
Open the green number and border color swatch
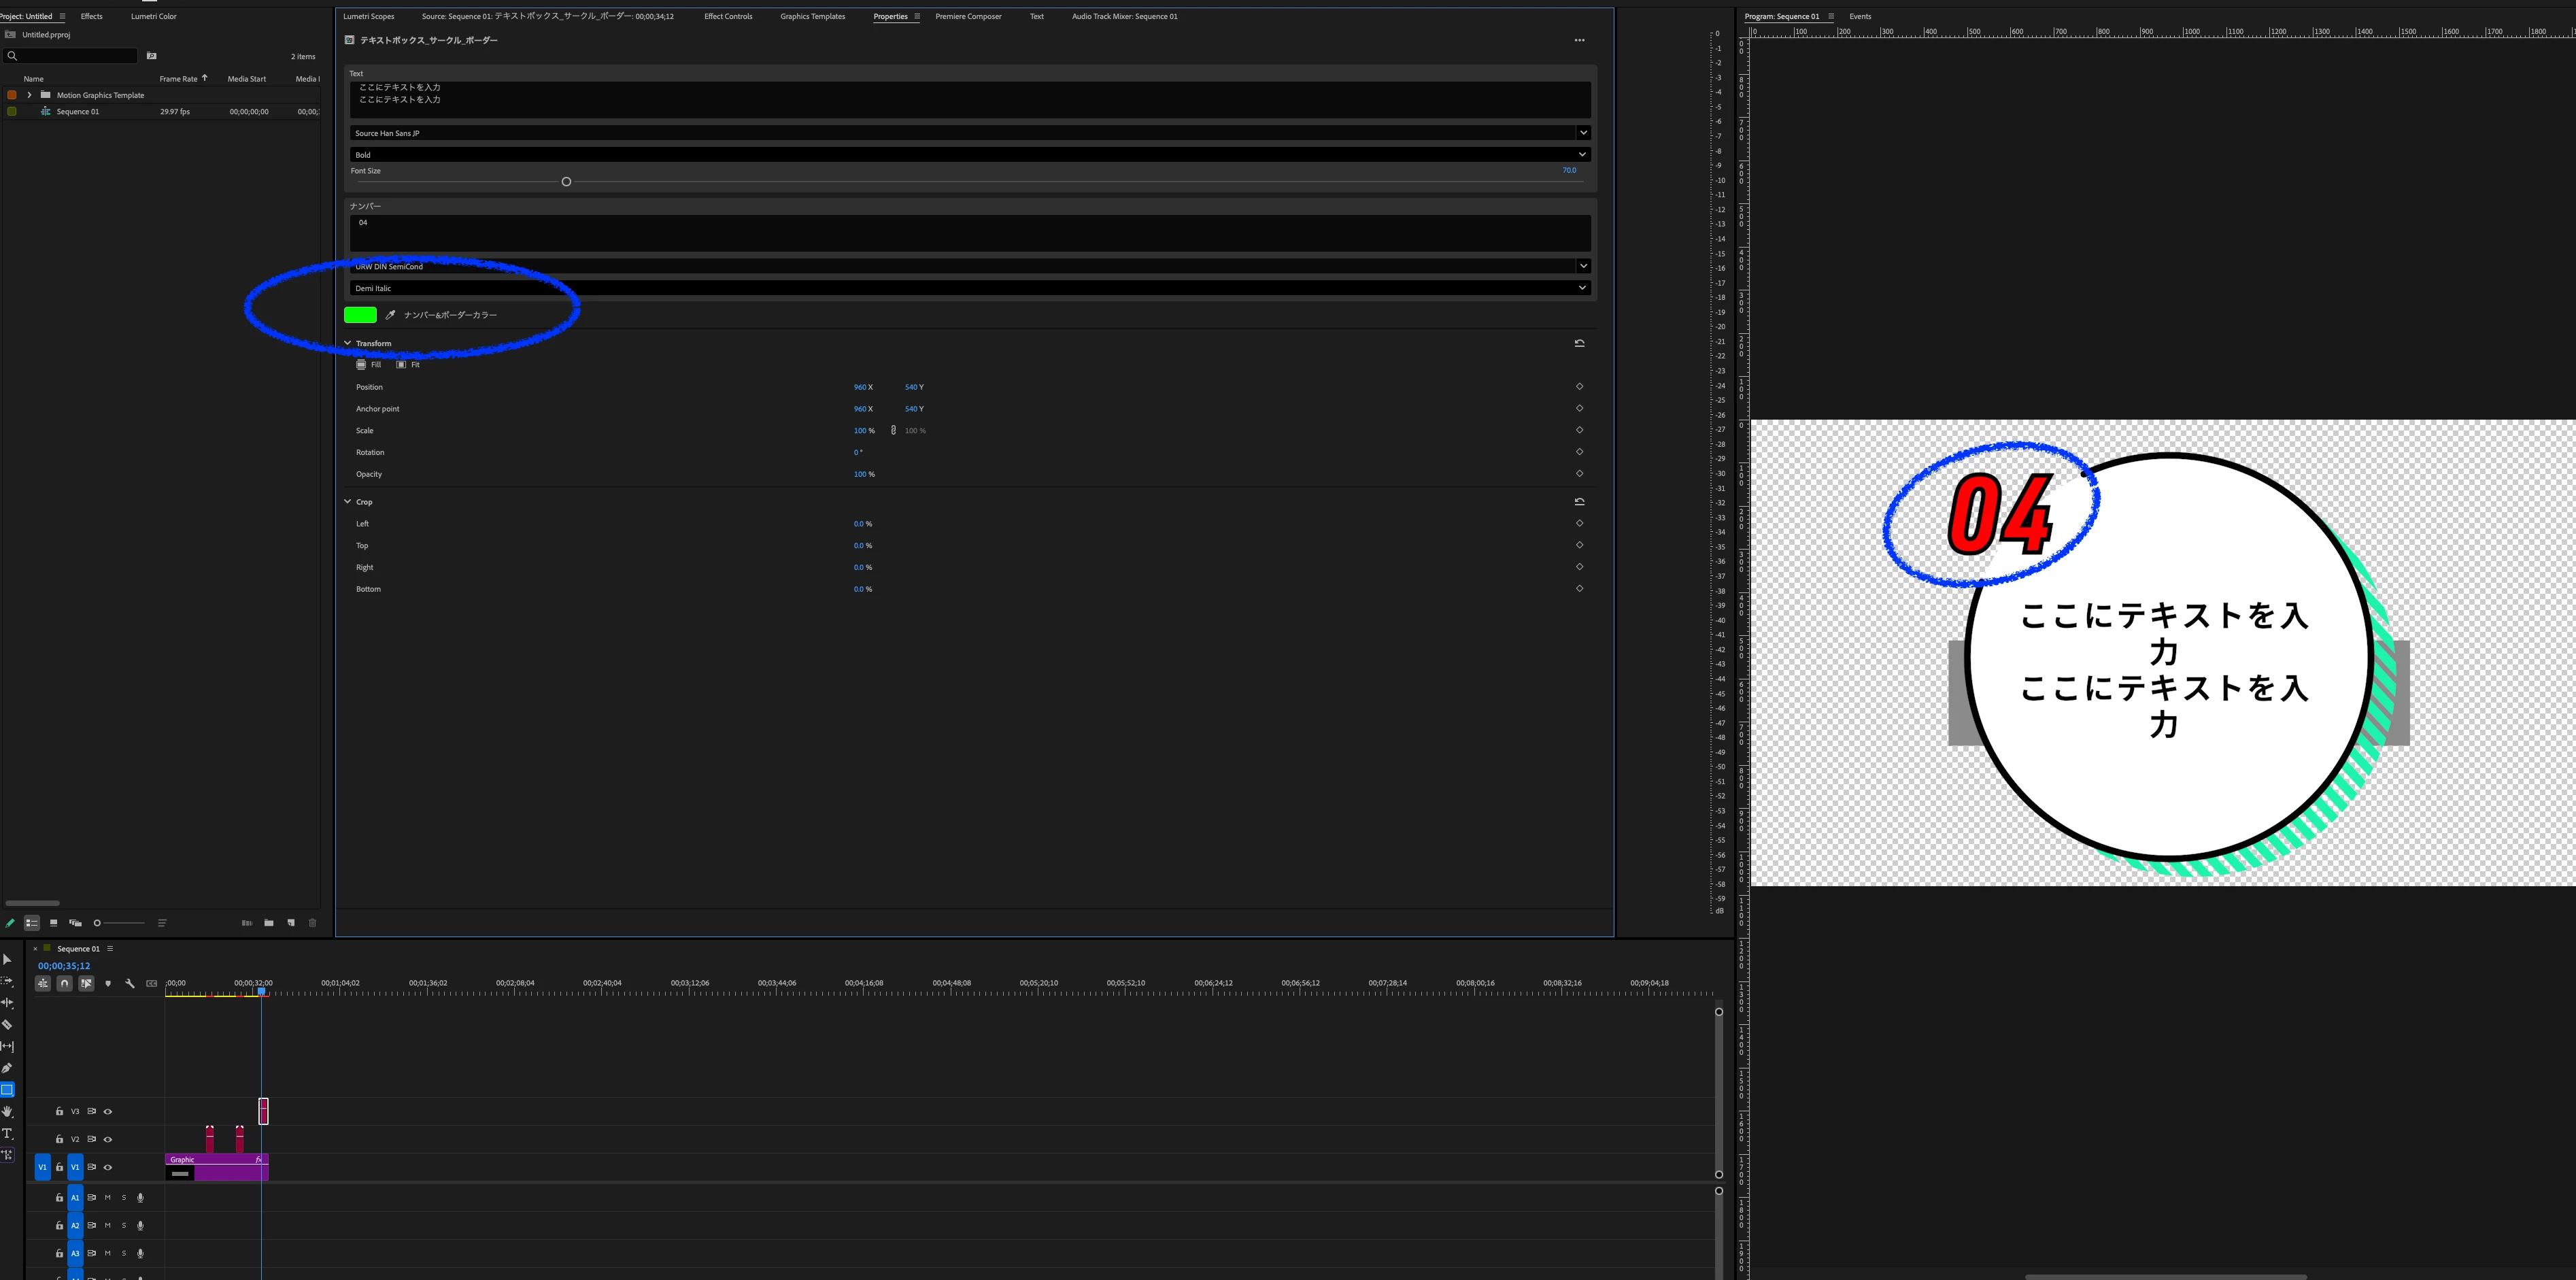click(360, 315)
